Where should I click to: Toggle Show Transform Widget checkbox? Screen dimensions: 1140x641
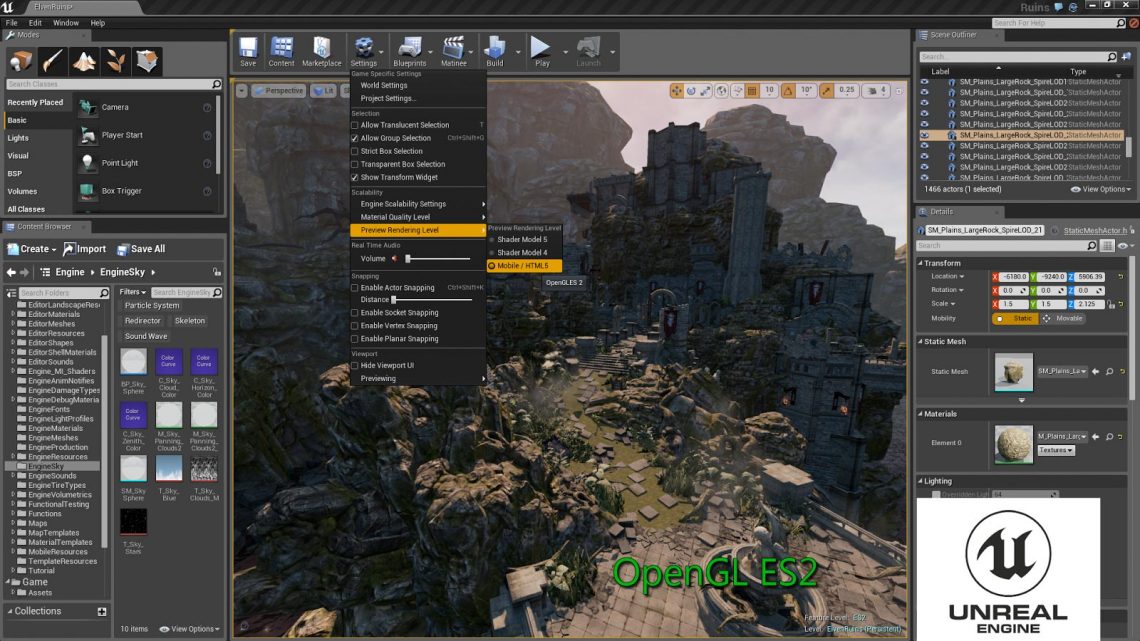tap(355, 177)
